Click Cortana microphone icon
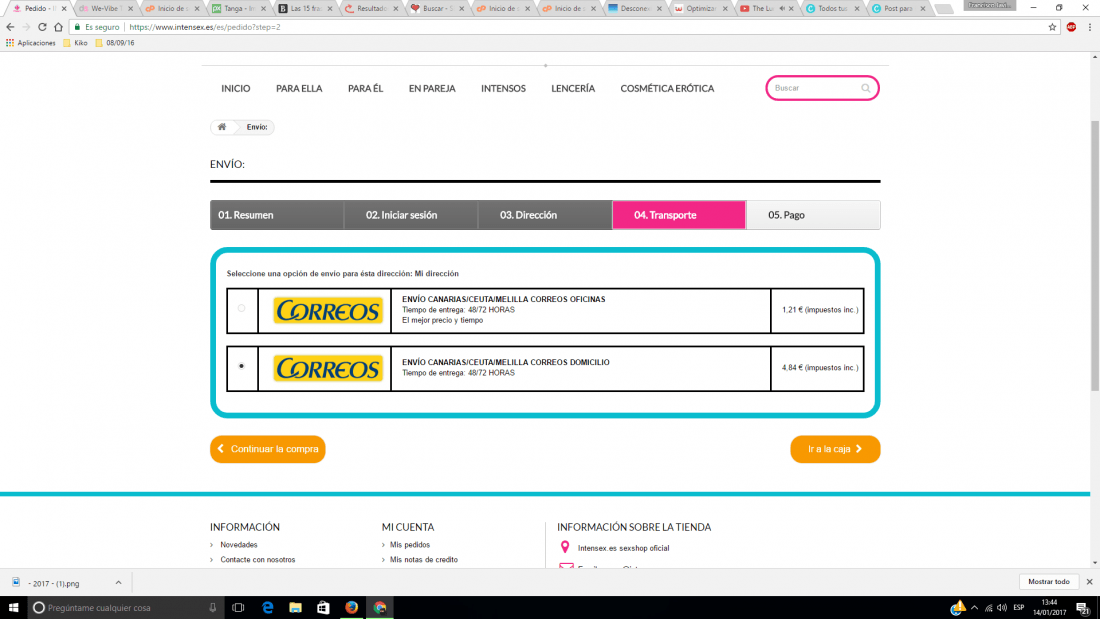The width and height of the screenshot is (1100, 619). pyautogui.click(x=213, y=608)
